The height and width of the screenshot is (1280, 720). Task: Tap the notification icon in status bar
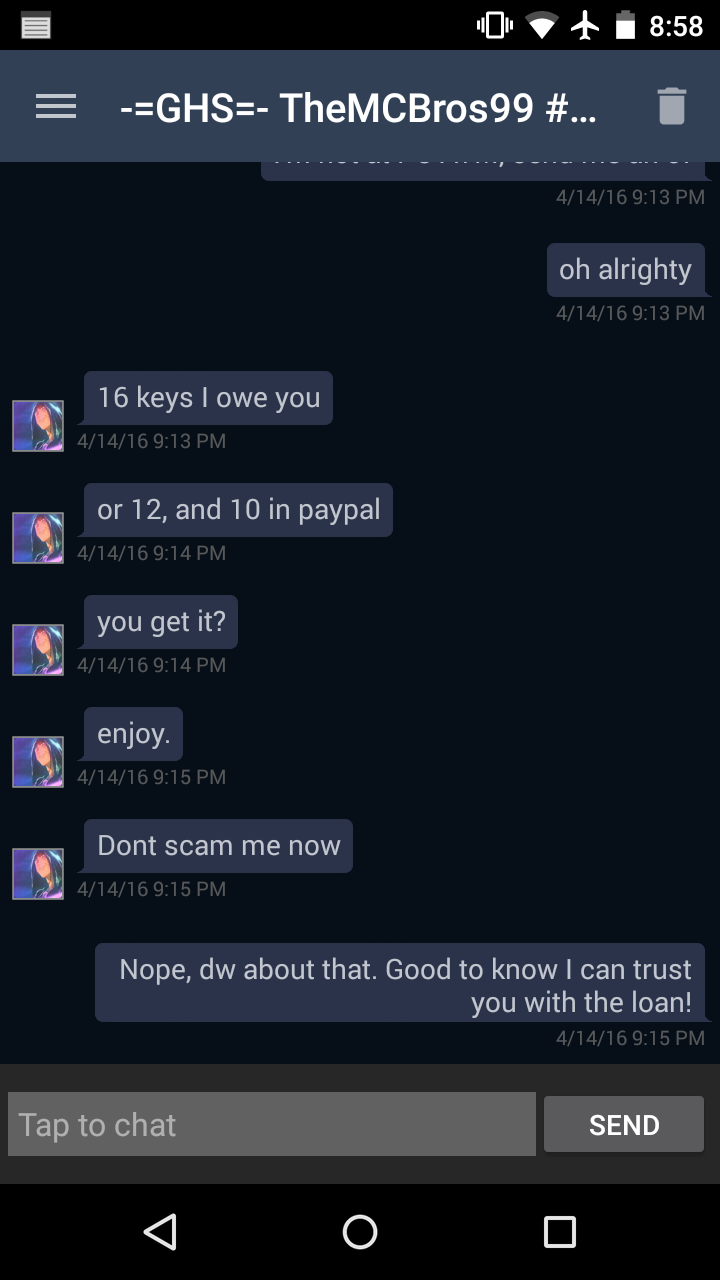(x=36, y=26)
